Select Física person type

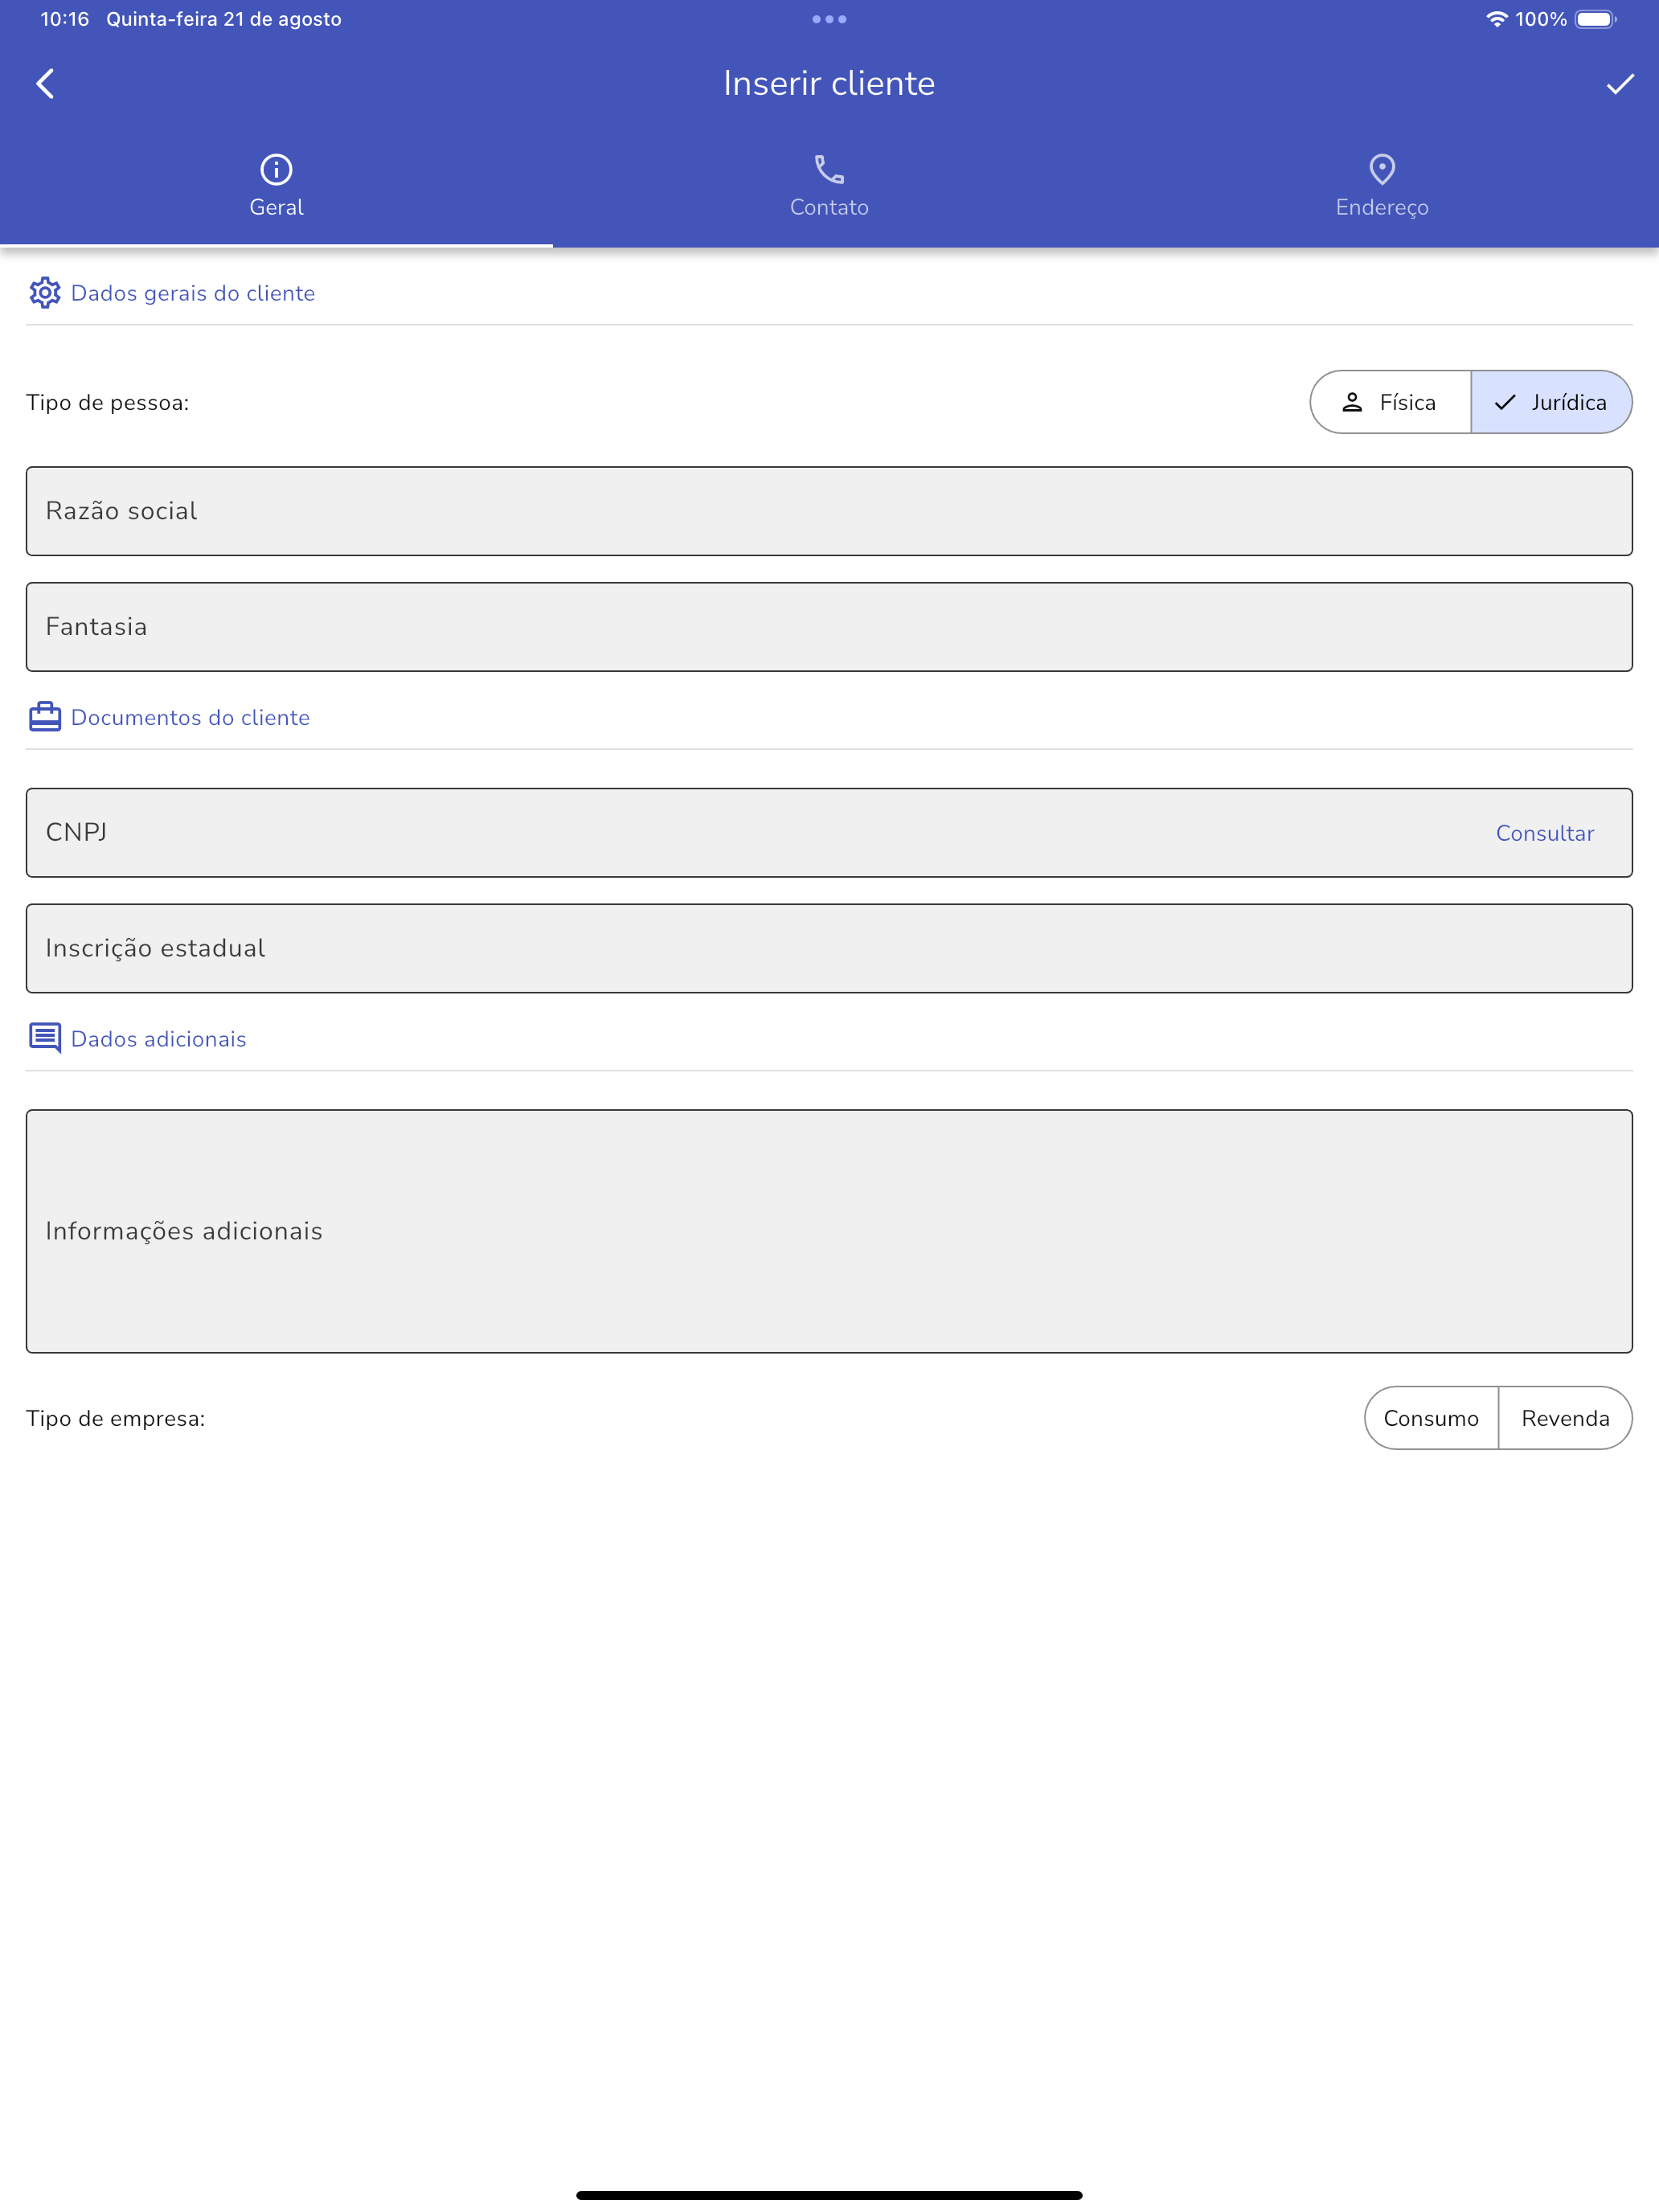[x=1390, y=402]
